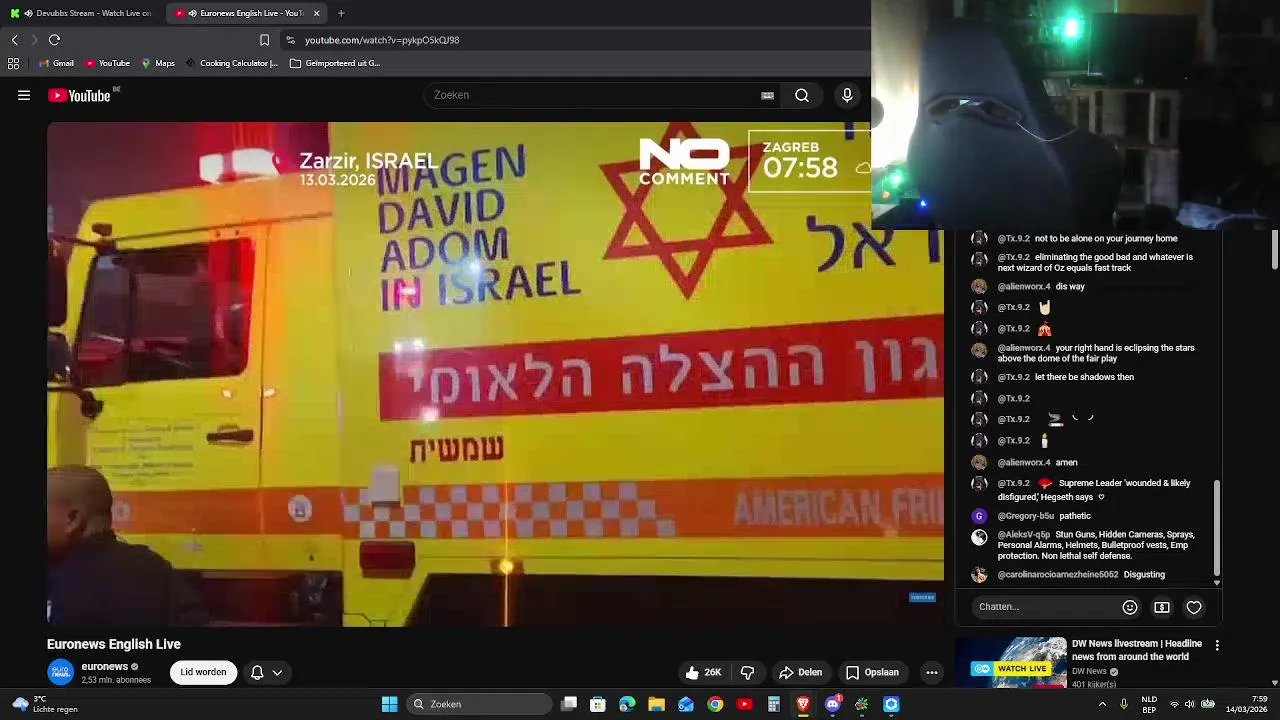Open weather widget showing Lichte regen

click(42, 704)
